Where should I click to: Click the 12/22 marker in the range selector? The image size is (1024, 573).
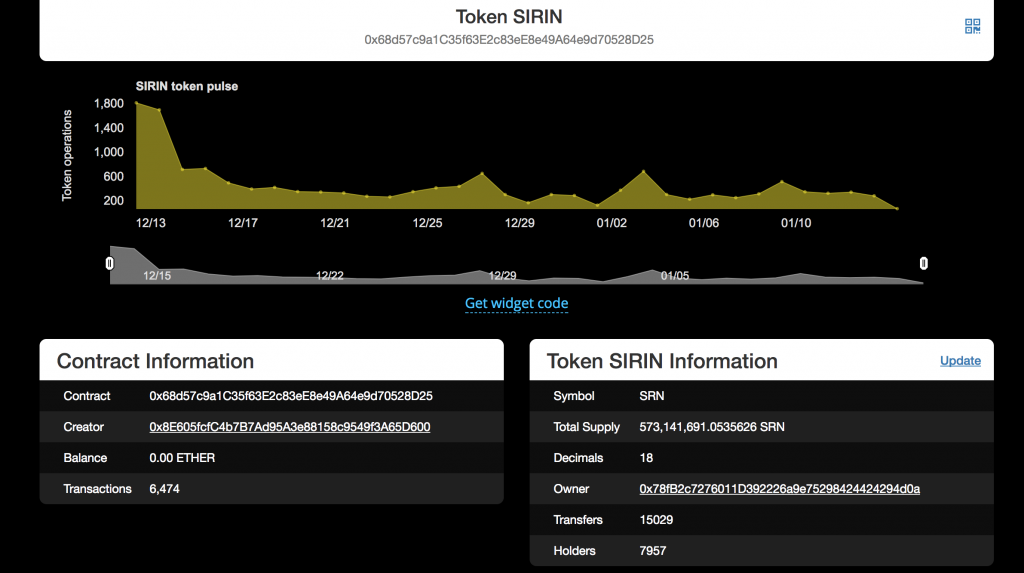[x=330, y=275]
